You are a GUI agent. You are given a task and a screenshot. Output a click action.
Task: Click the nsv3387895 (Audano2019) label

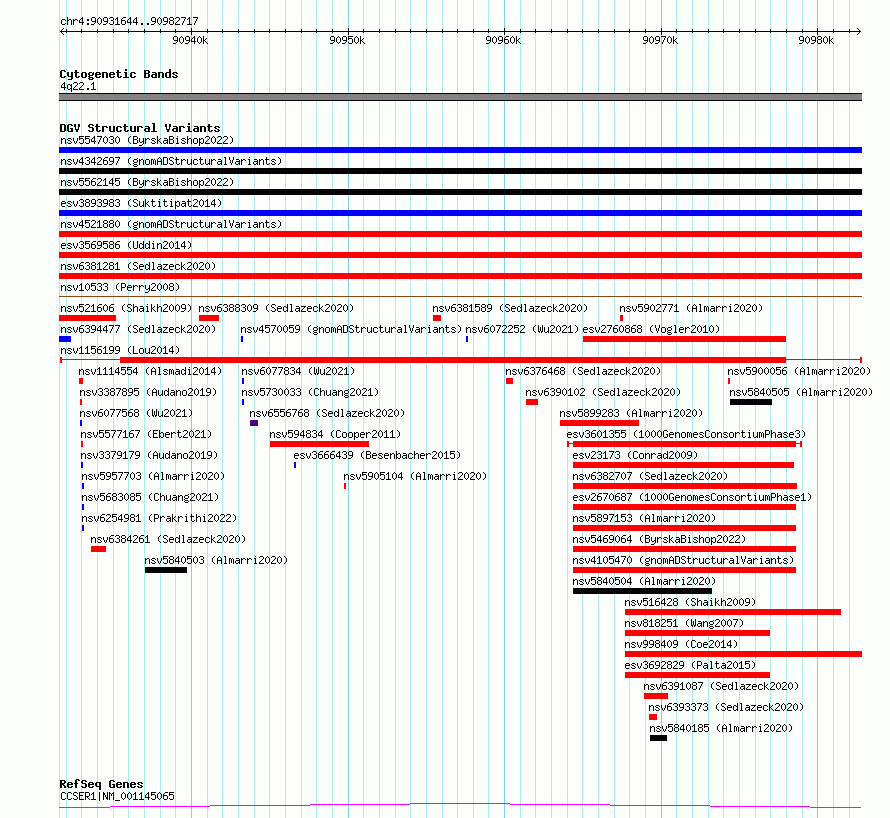point(148,392)
